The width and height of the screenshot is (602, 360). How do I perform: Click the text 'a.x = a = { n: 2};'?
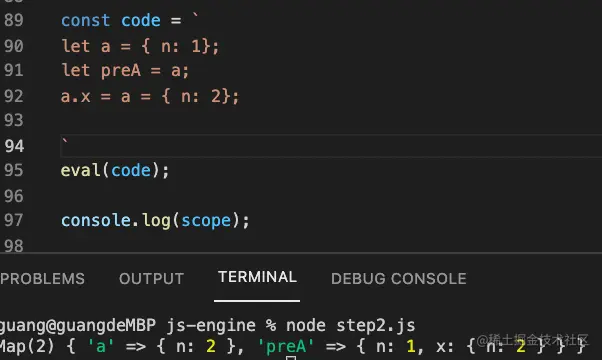150,96
